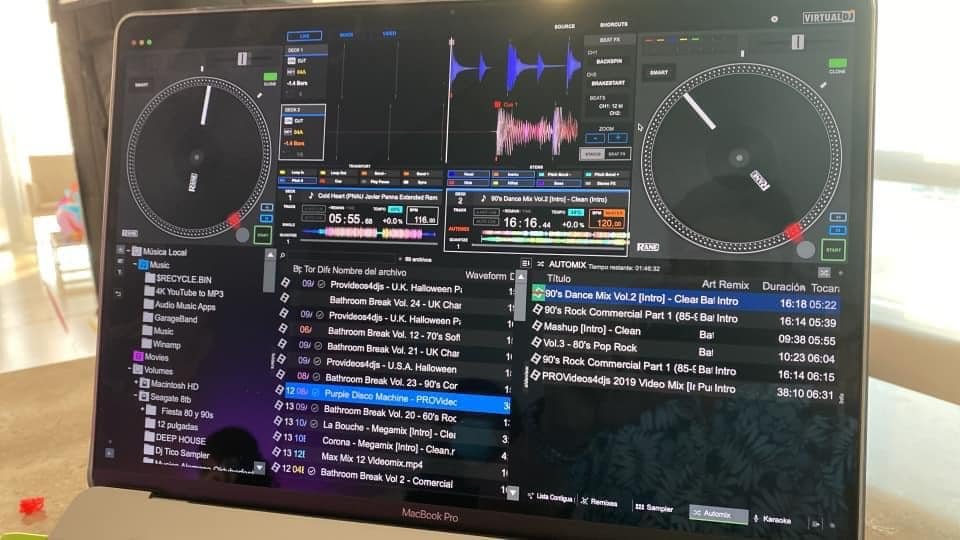Click the SMART button on left deck
This screenshot has width=960, height=540.
tap(141, 85)
